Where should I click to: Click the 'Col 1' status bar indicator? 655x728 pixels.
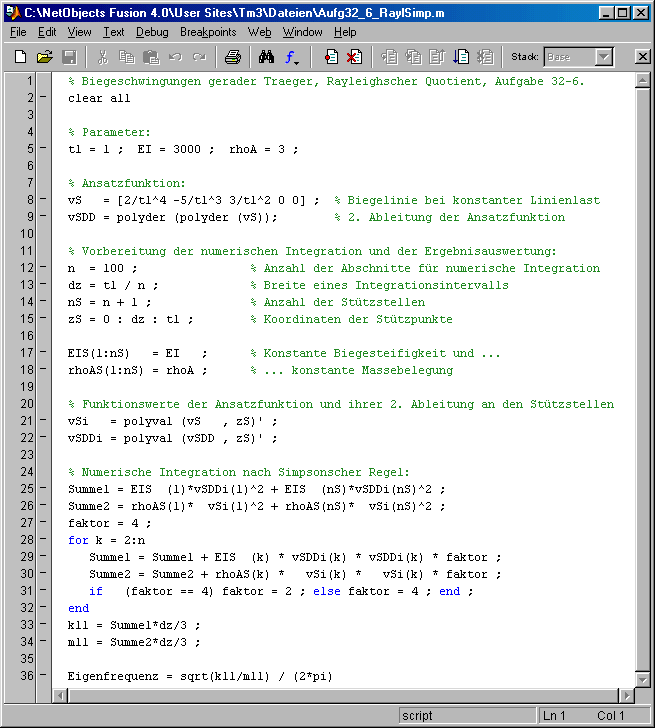pos(610,715)
